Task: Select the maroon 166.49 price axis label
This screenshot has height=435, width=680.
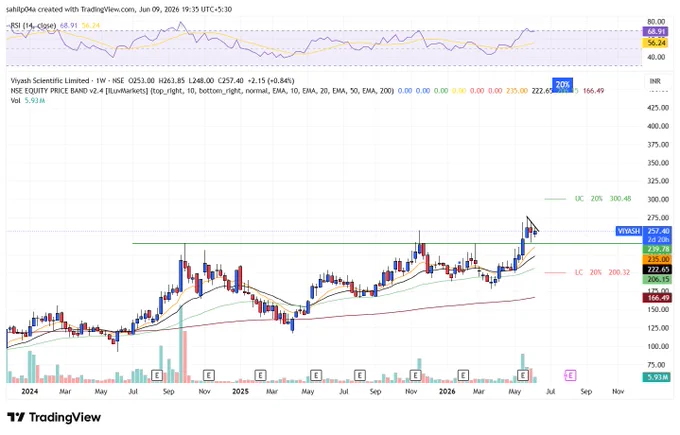Action: tap(658, 298)
